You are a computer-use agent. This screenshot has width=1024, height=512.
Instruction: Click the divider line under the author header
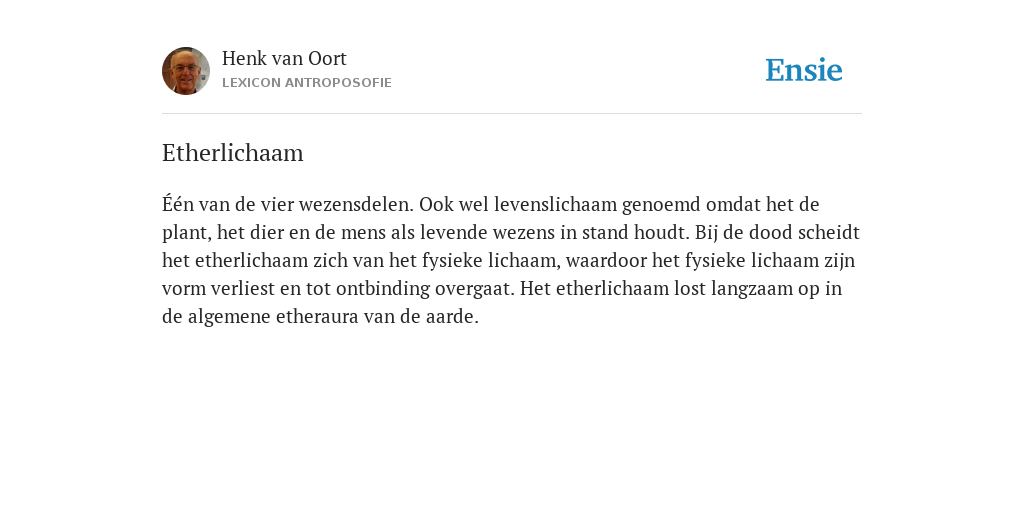pos(512,114)
